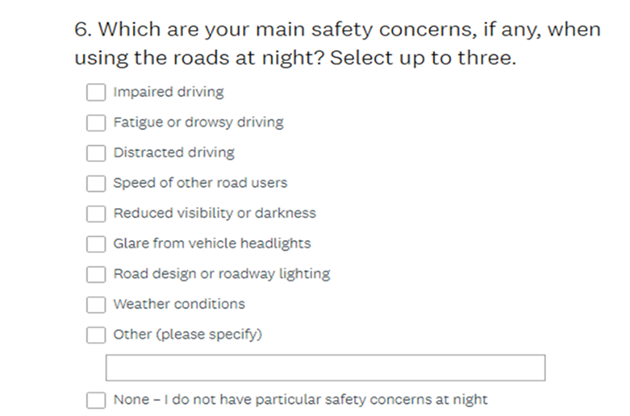Tick the Fatigue or drowsy driving box
This screenshot has height=416, width=630.
tap(95, 122)
